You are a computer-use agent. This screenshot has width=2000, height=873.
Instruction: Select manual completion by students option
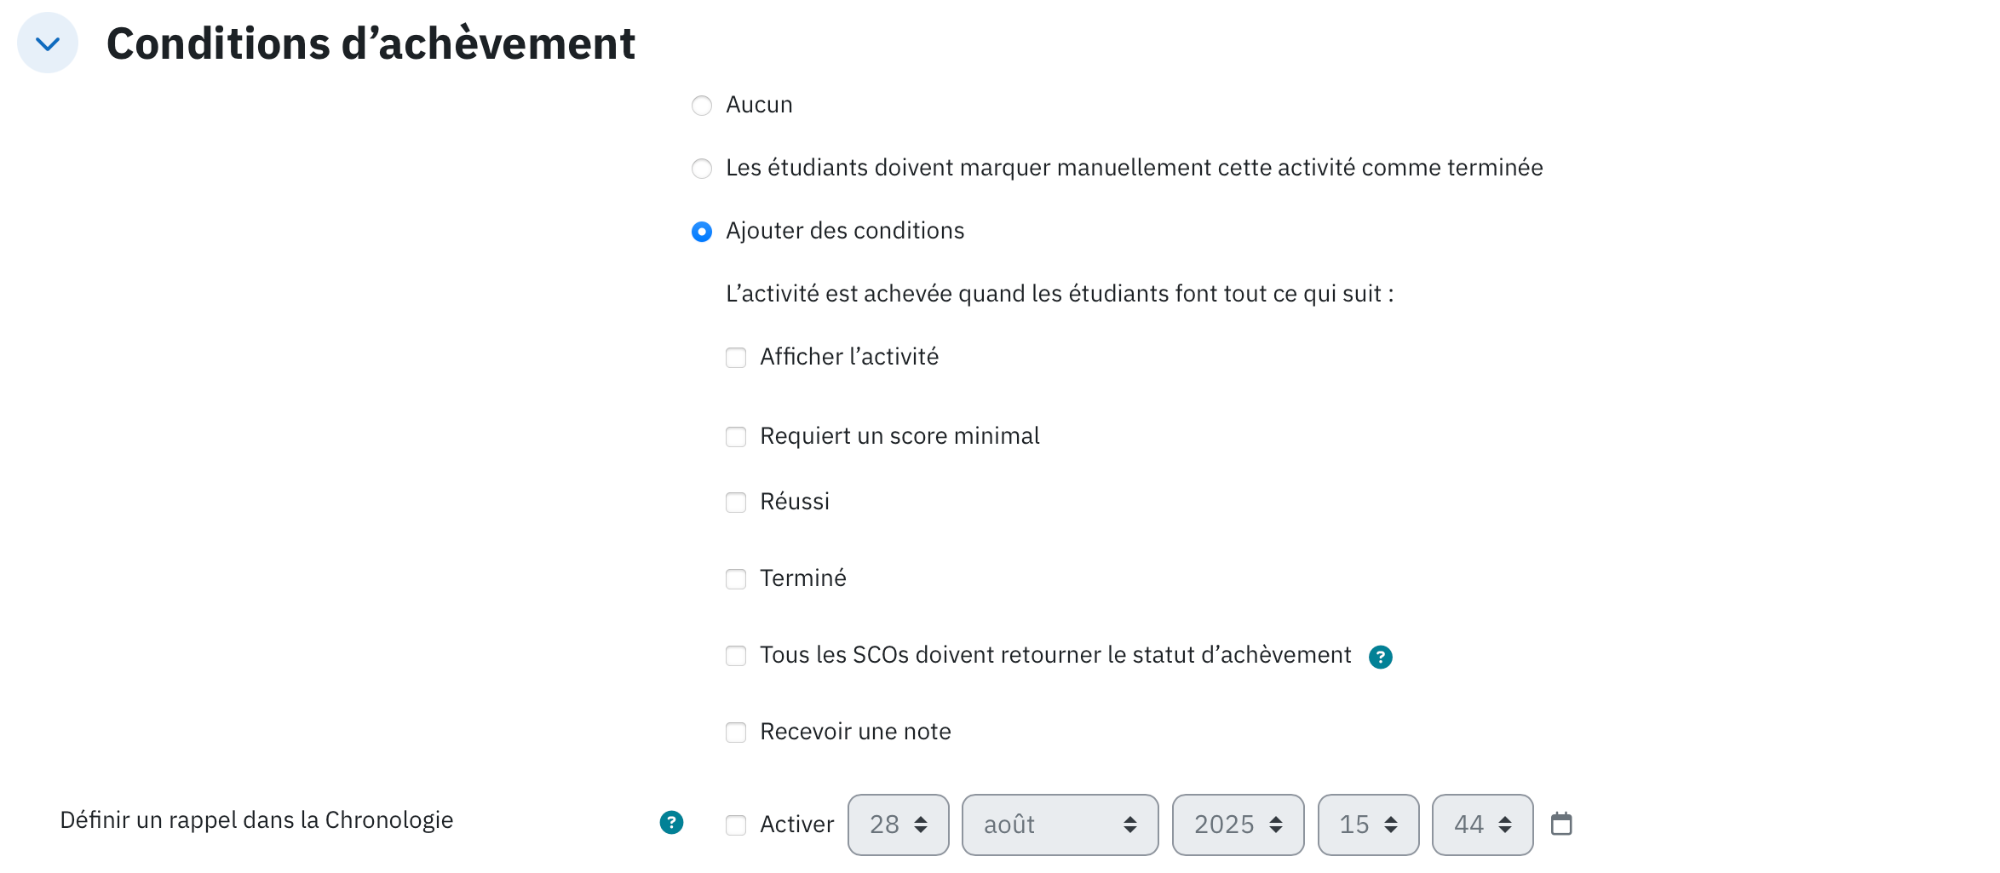[x=702, y=168]
